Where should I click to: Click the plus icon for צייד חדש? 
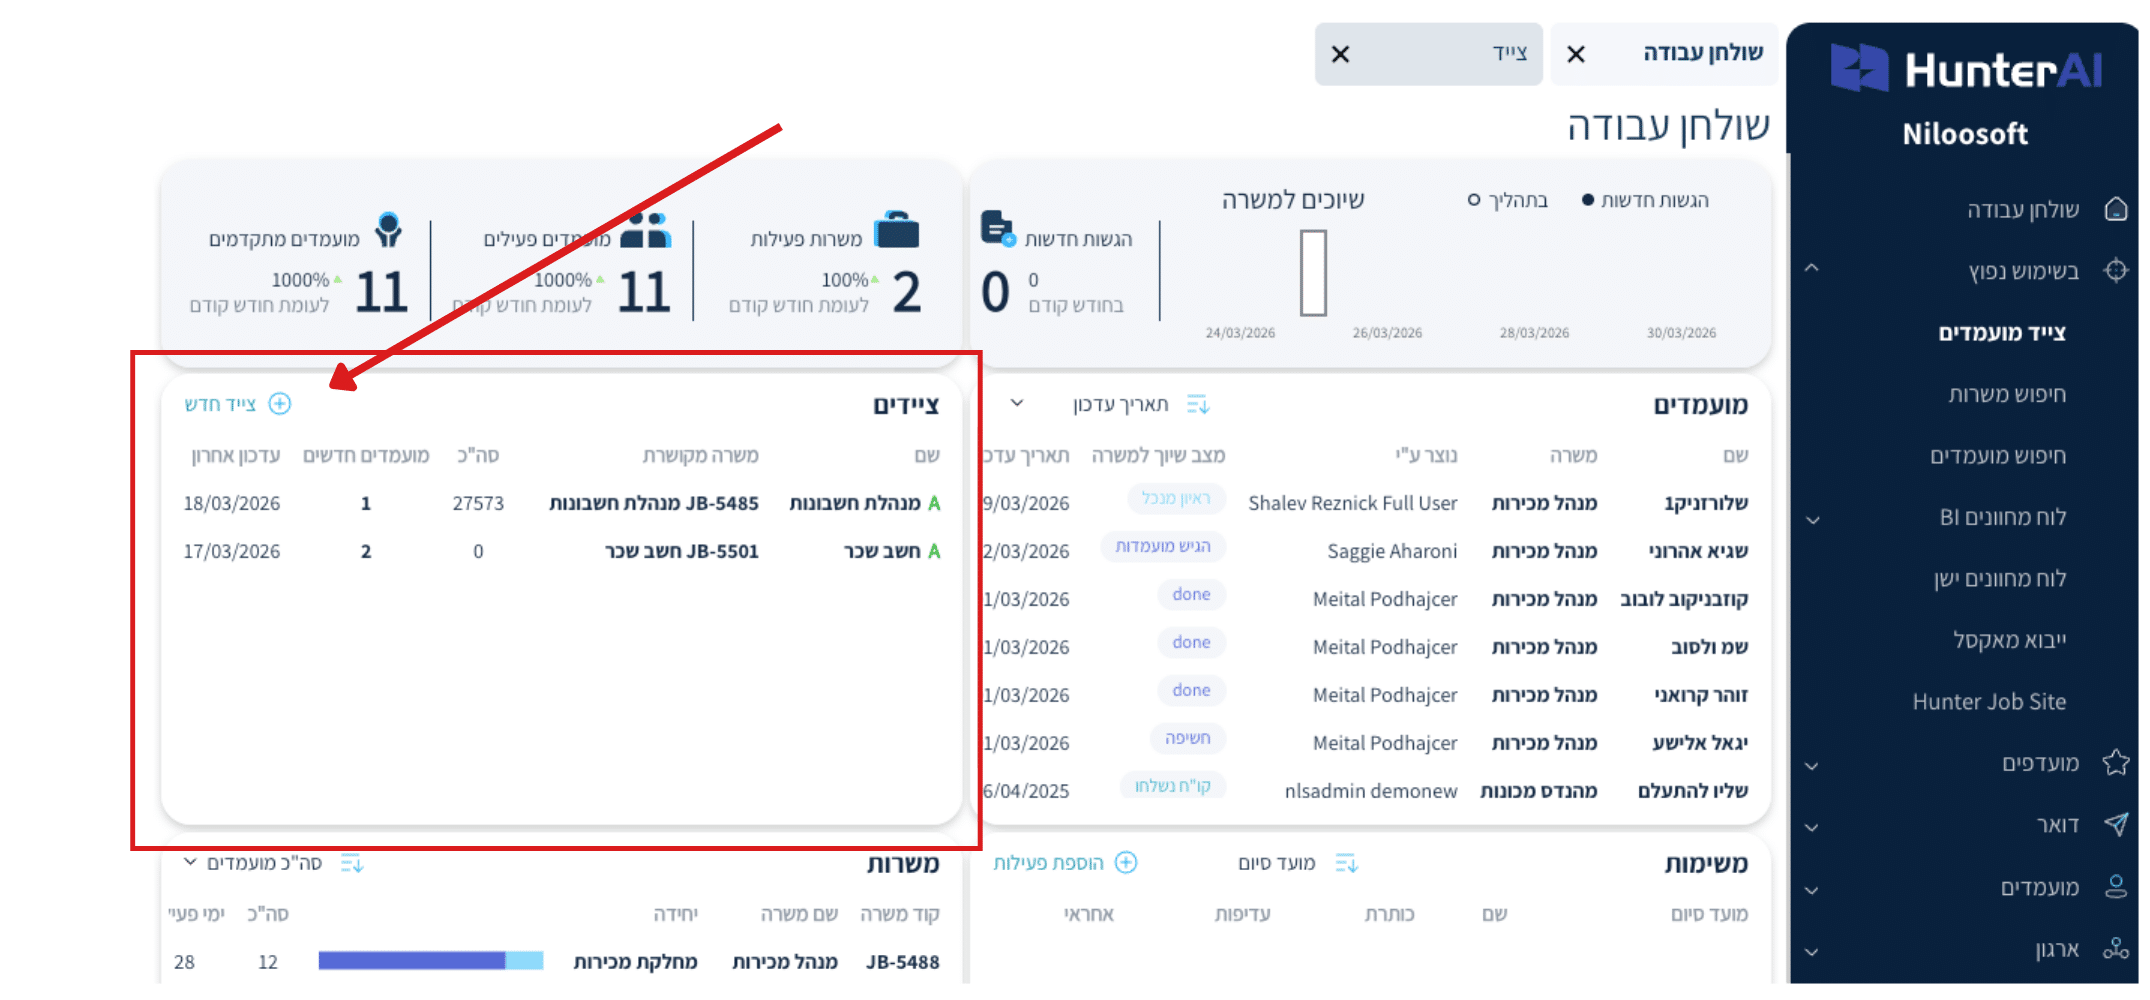[280, 404]
